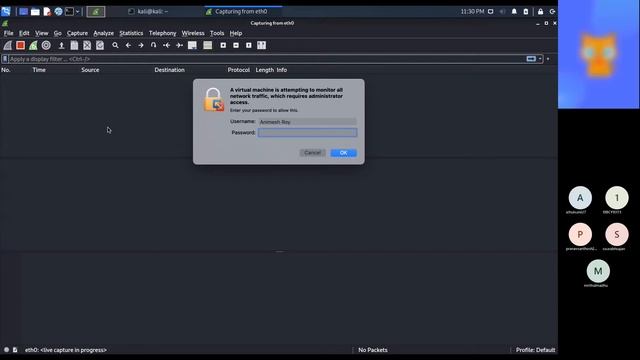640x360 pixels.
Task: Click the display filter bookmark icon
Action: point(5,59)
